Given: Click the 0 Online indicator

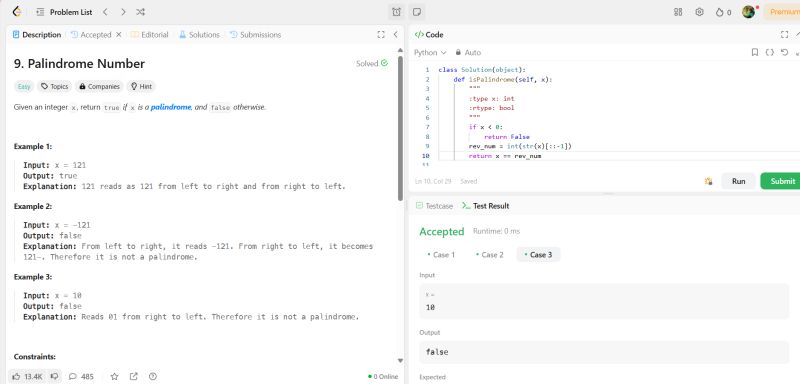Looking at the screenshot, I should [x=383, y=377].
